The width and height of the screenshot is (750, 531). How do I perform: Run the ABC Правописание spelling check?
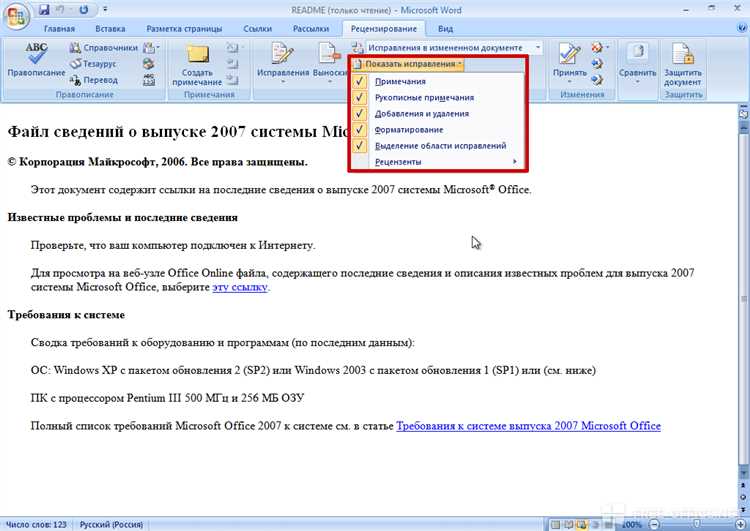[36, 60]
